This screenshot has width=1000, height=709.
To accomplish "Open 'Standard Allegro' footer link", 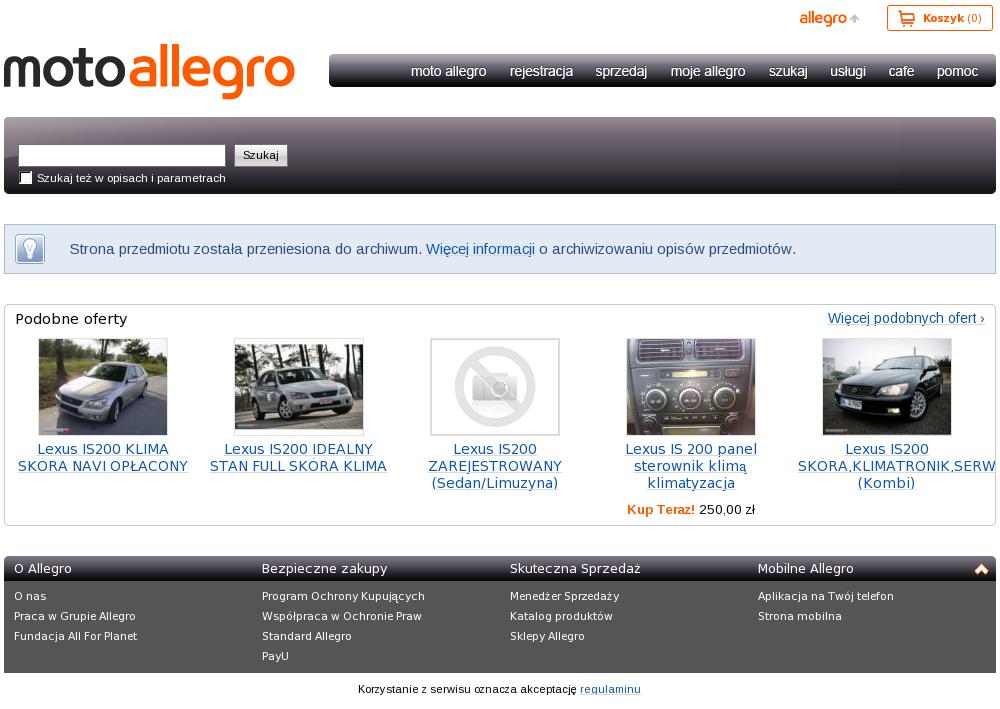I will pos(307,636).
